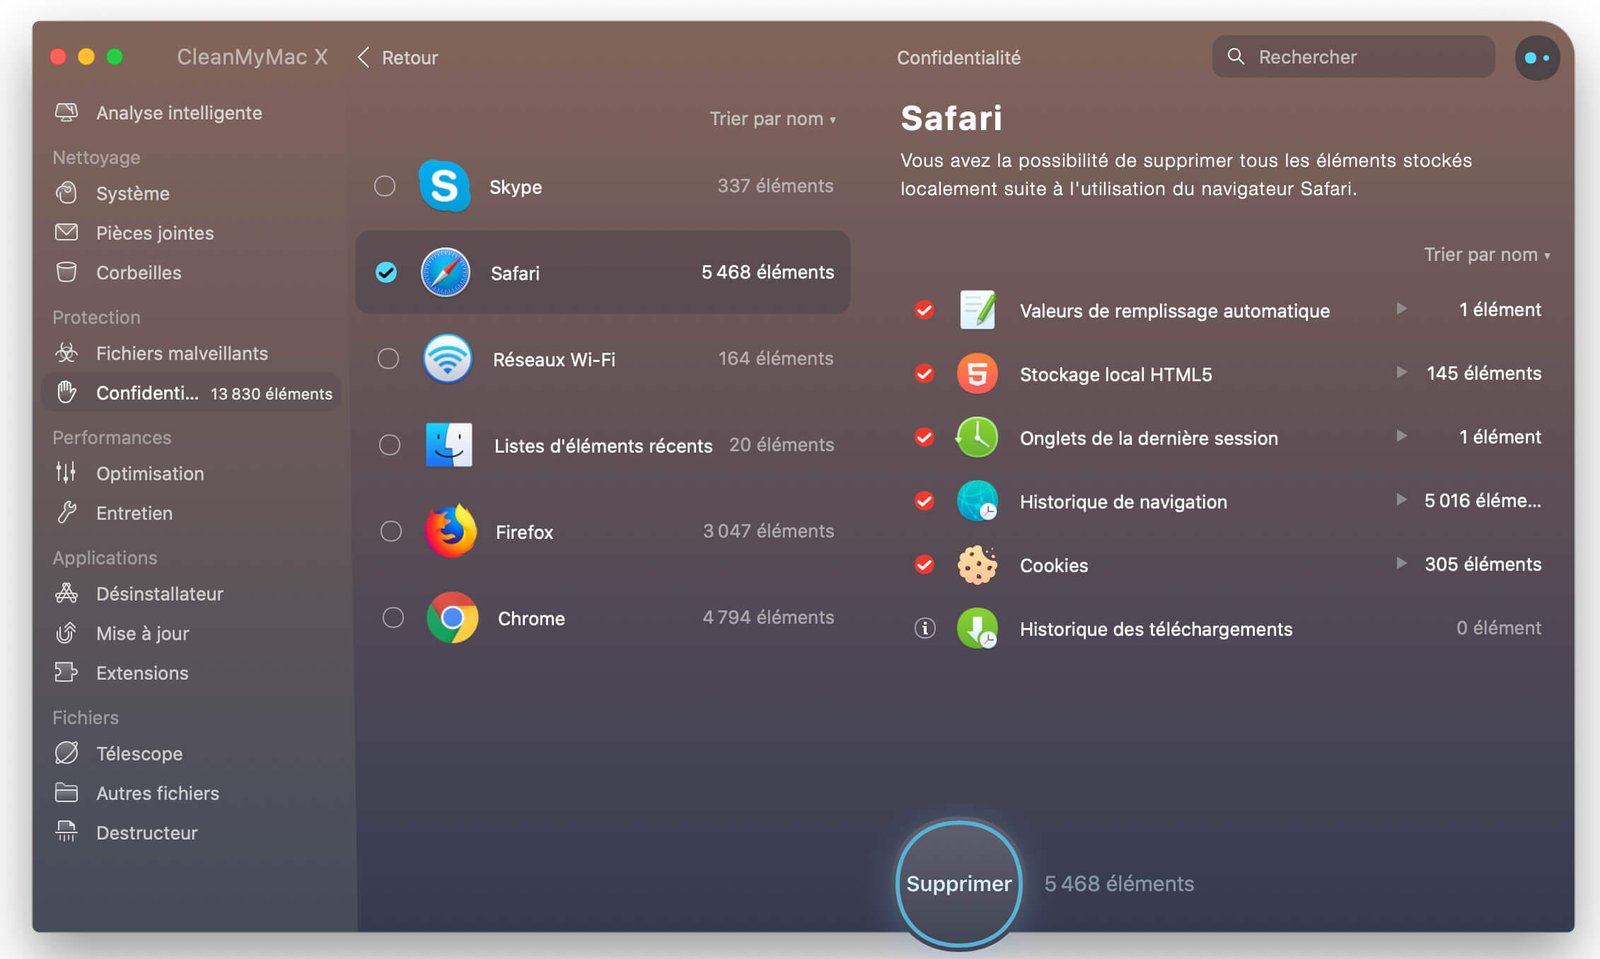This screenshot has height=959, width=1600.
Task: Uncheck the Safari checkbox
Action: (386, 272)
